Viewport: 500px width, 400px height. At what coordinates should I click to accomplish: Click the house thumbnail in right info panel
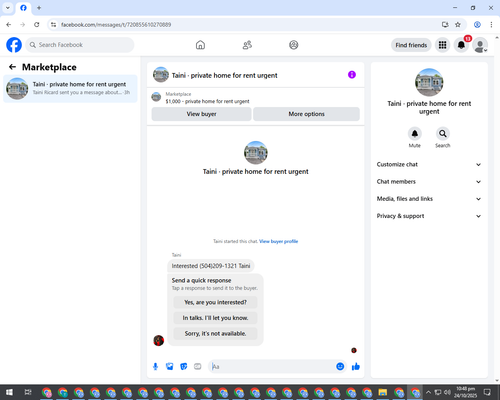coord(429,82)
